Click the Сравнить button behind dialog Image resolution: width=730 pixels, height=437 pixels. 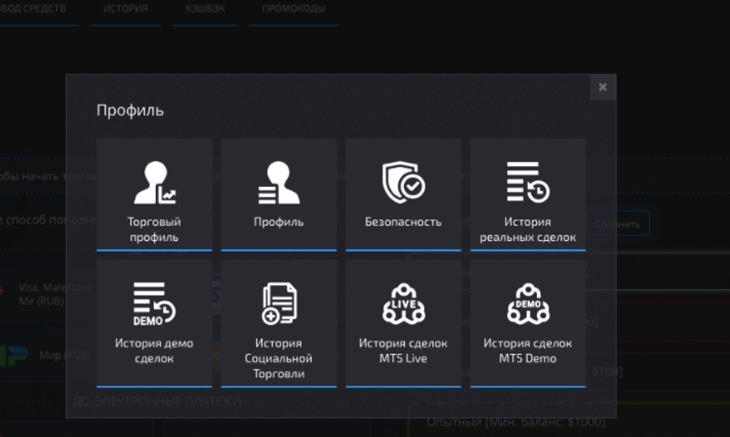[622, 225]
